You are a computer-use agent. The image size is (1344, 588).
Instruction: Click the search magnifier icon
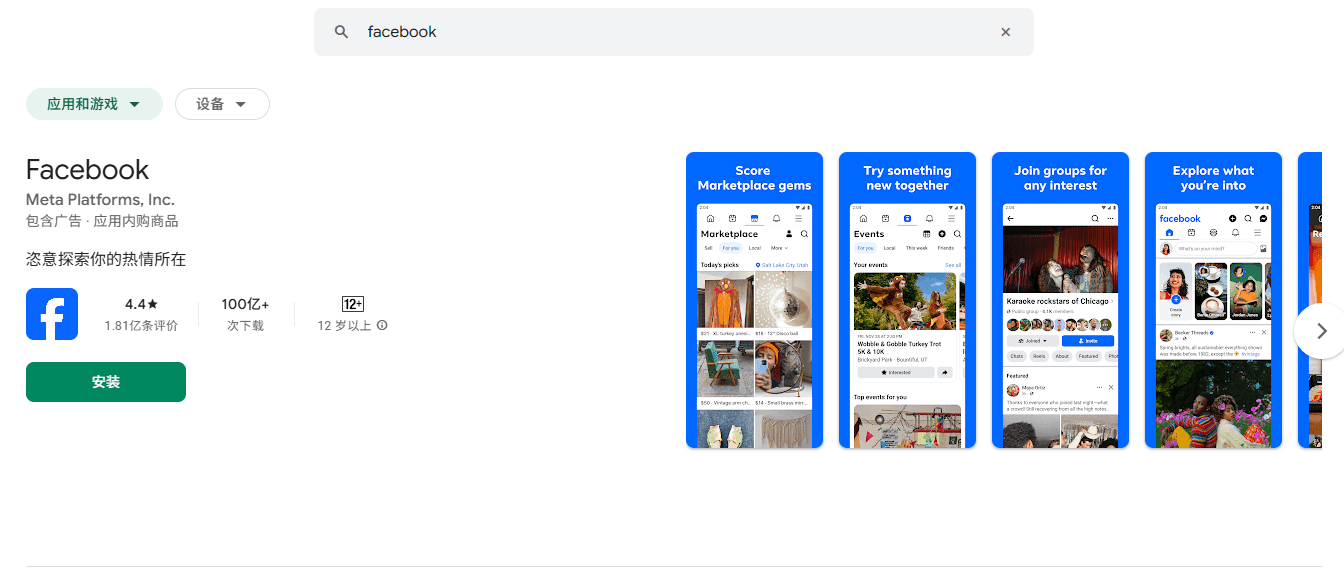pos(341,31)
